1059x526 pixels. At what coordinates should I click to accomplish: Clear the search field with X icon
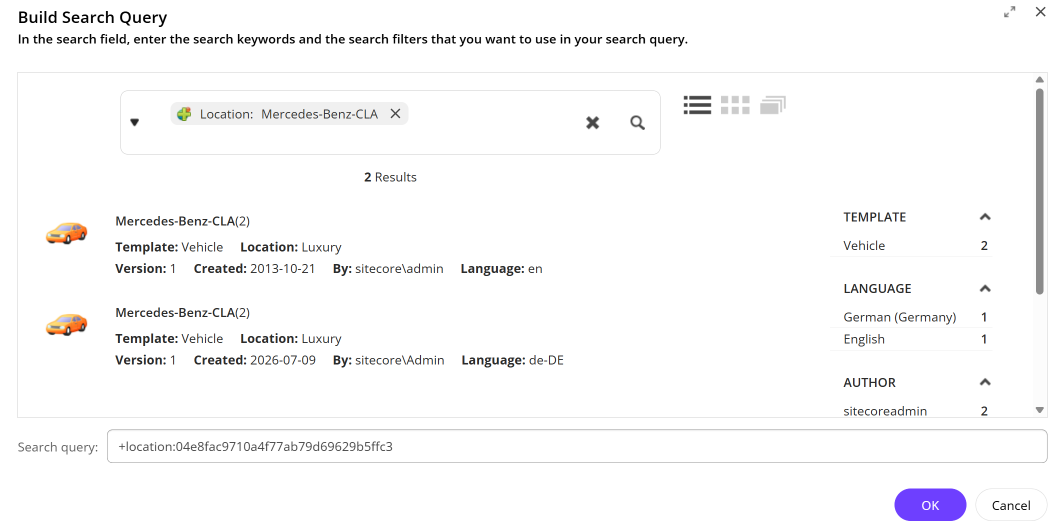point(592,123)
